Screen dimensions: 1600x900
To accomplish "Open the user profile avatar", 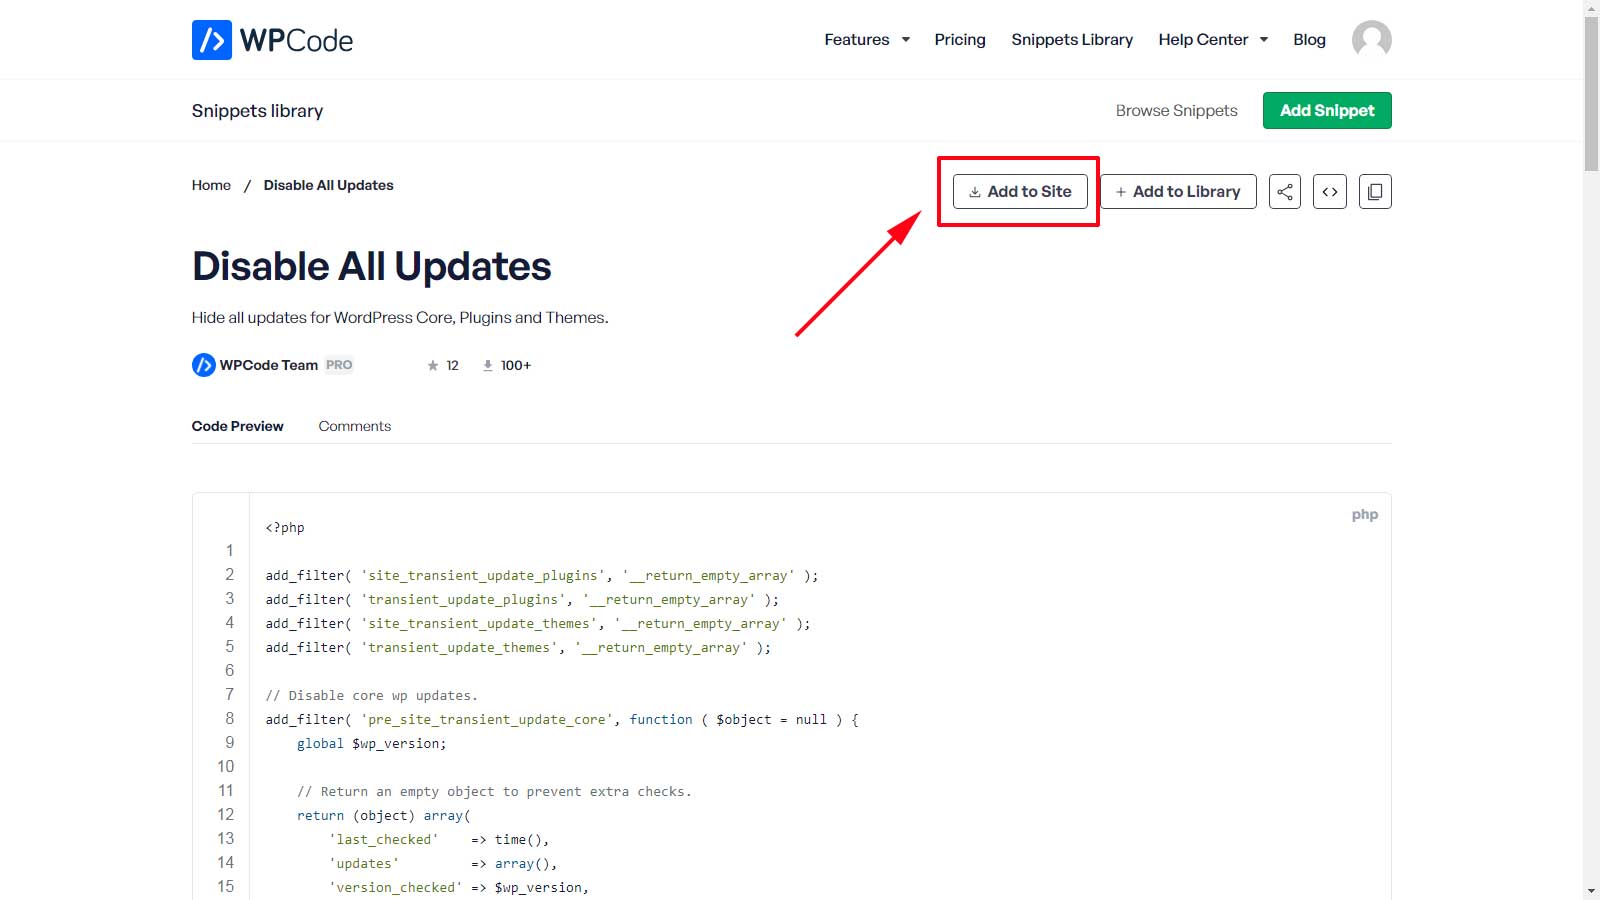I will 1371,40.
